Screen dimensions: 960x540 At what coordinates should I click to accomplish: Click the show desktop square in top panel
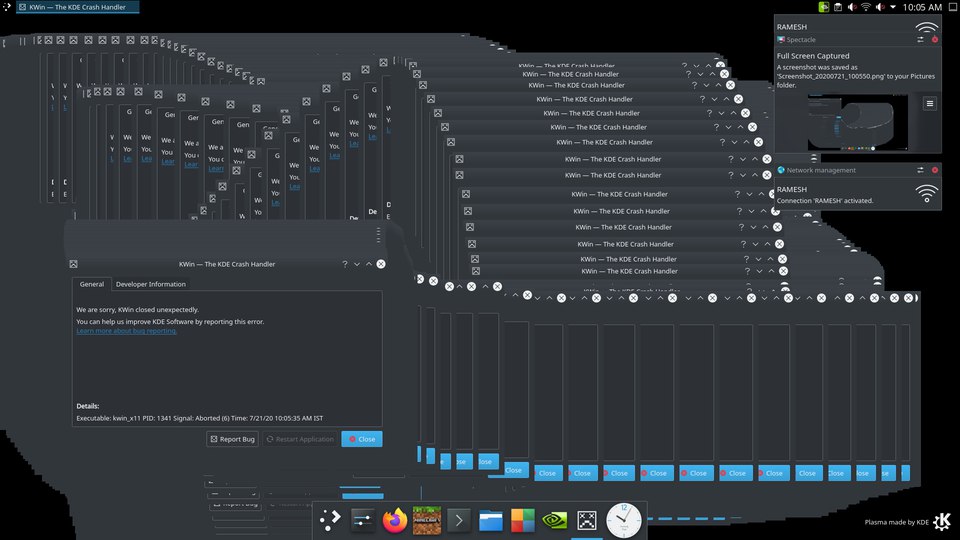953,7
